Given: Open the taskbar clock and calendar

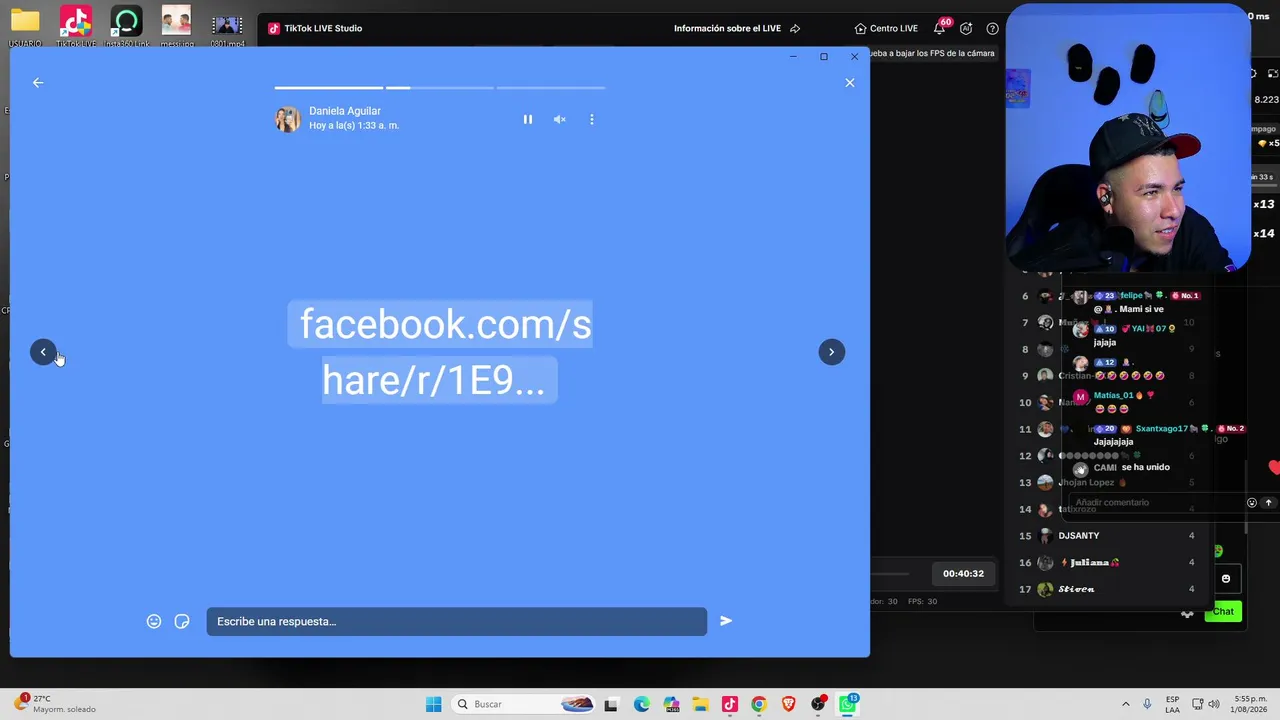Looking at the screenshot, I should tap(1250, 704).
